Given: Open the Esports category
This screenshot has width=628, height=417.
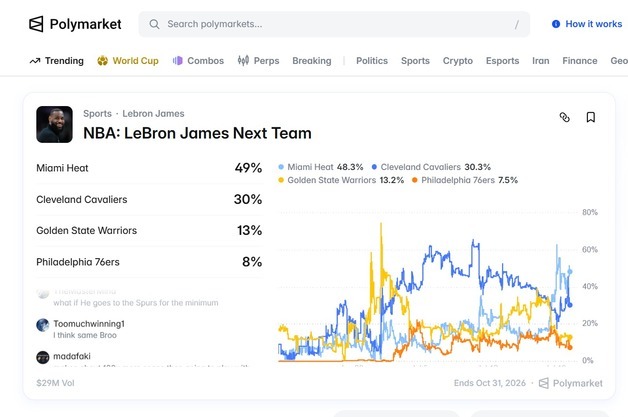Looking at the screenshot, I should 502,60.
